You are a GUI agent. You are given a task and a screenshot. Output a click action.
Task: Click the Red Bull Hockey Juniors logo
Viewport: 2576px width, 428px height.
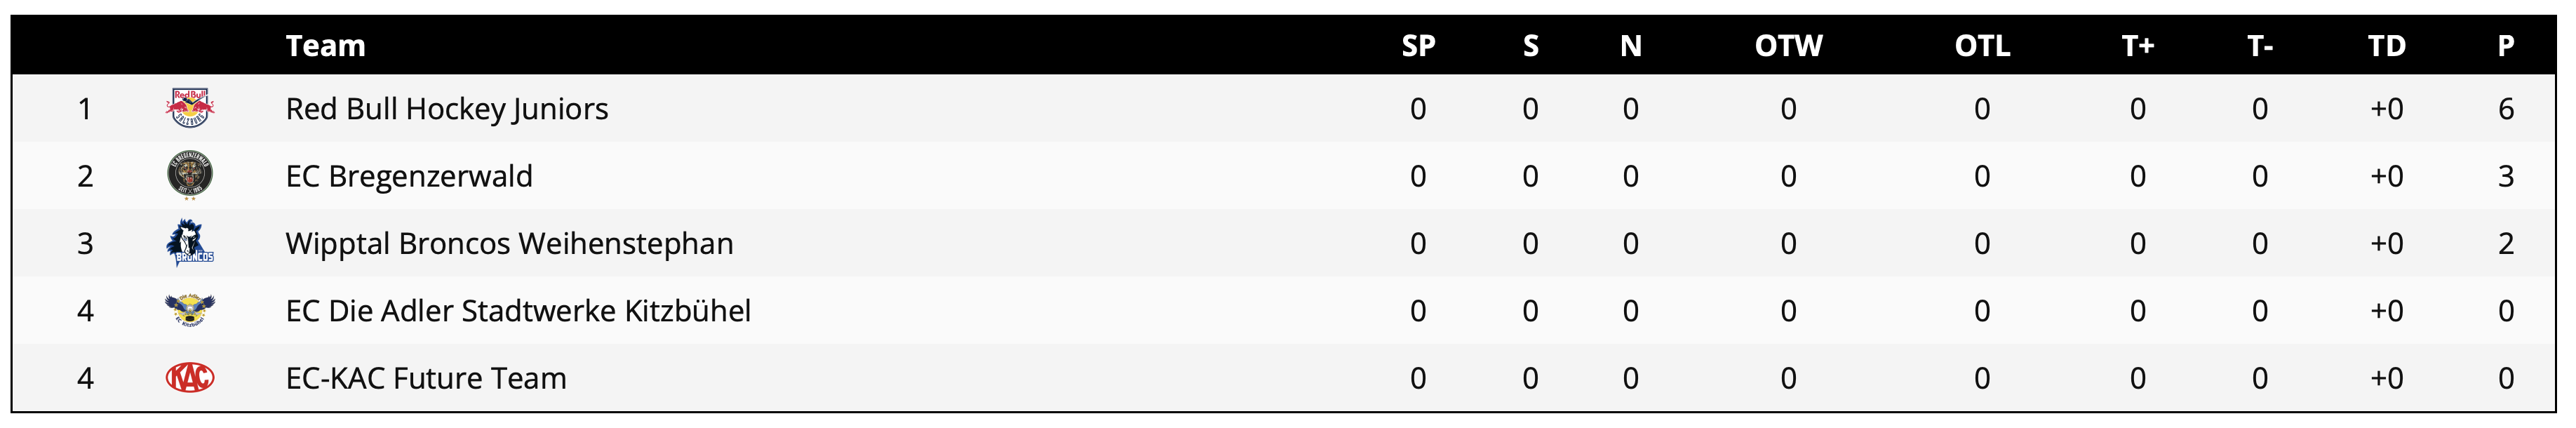[189, 108]
